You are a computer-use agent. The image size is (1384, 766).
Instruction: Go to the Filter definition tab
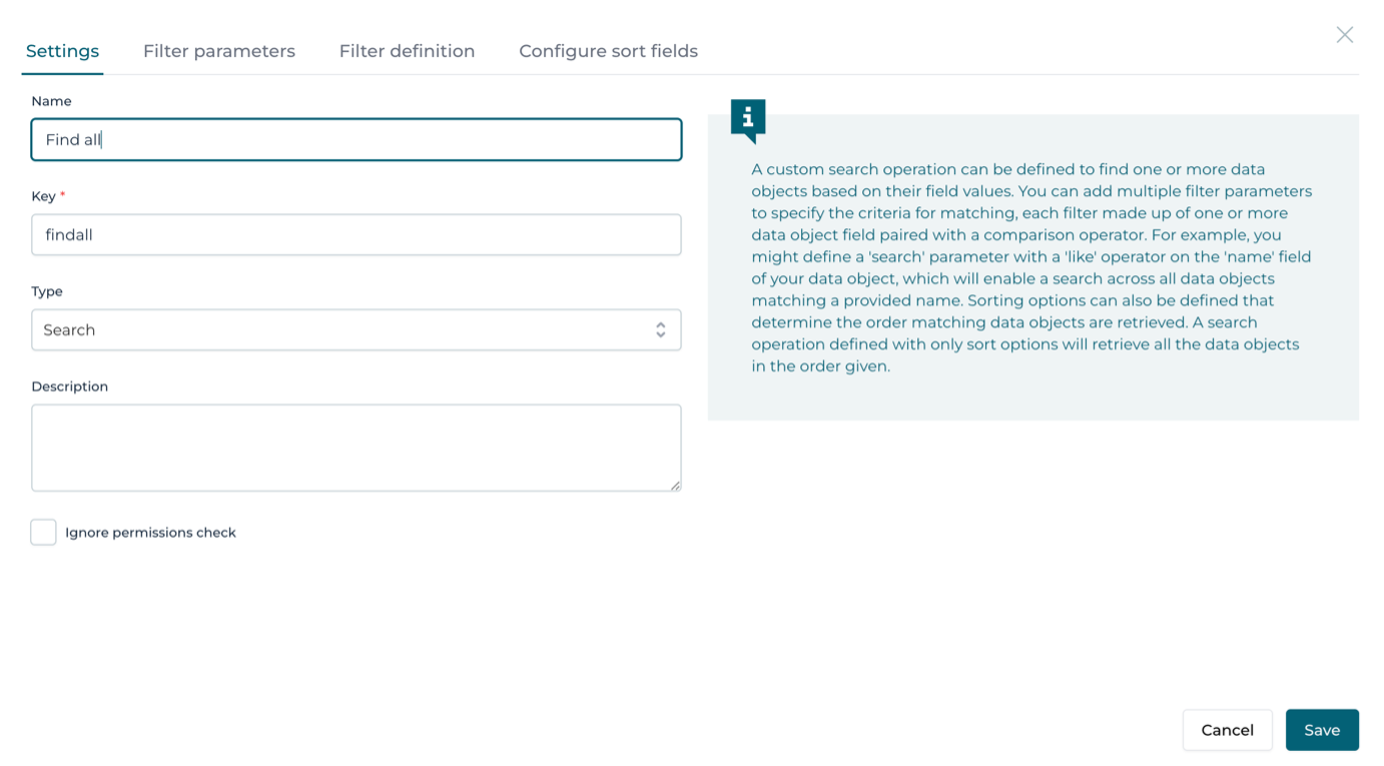[x=407, y=51]
